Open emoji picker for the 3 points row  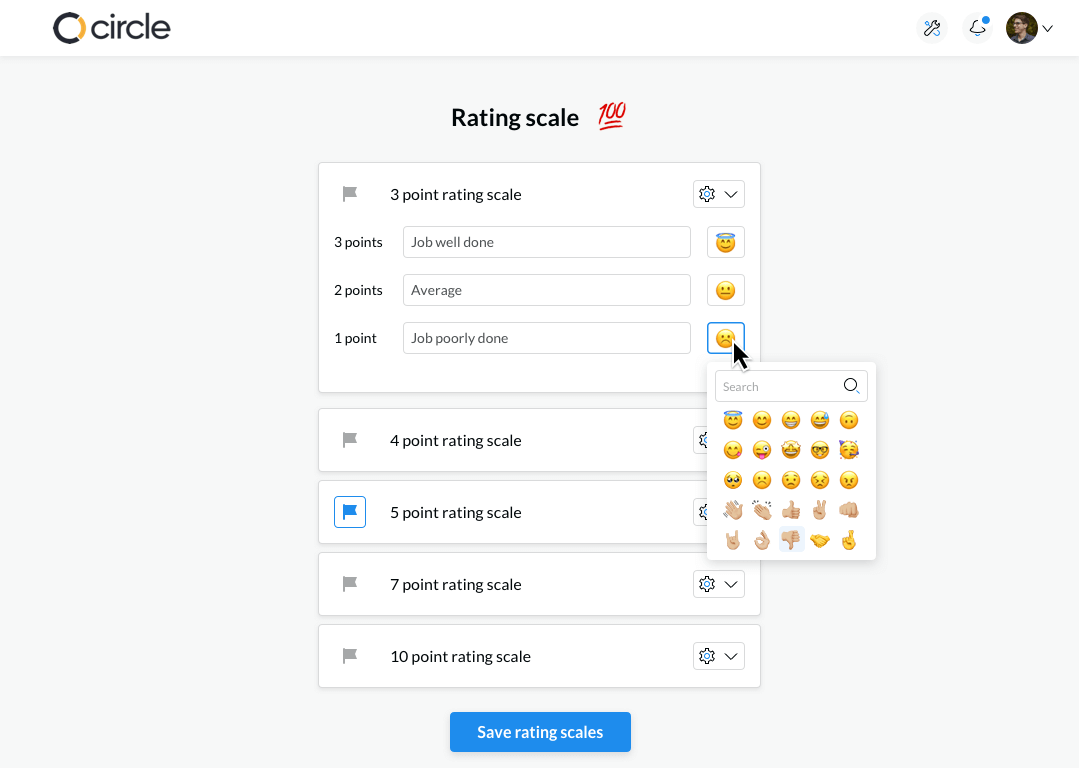(x=726, y=242)
